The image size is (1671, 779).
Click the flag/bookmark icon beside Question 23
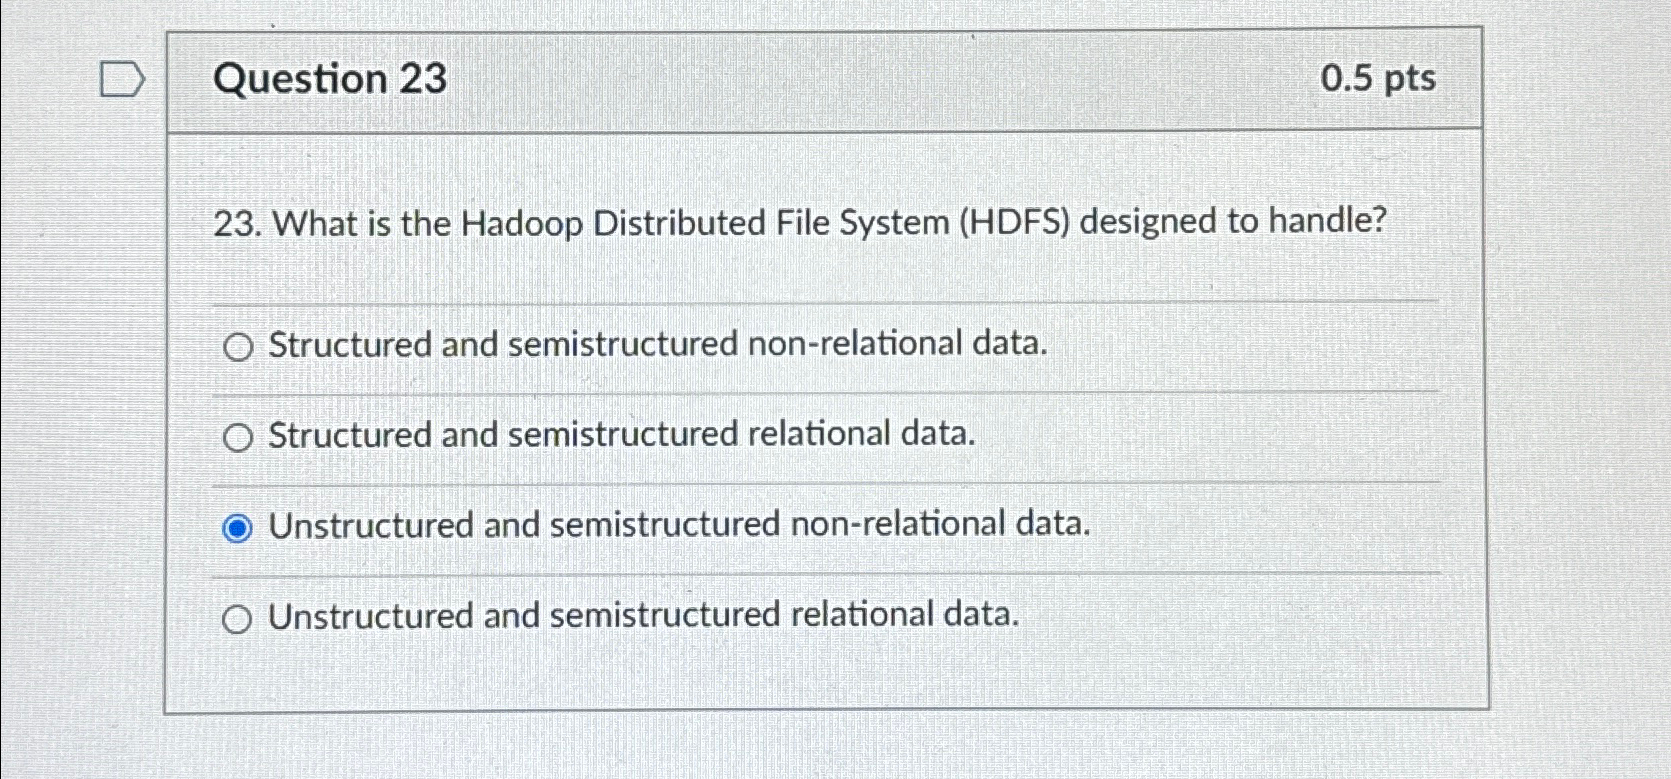[124, 78]
